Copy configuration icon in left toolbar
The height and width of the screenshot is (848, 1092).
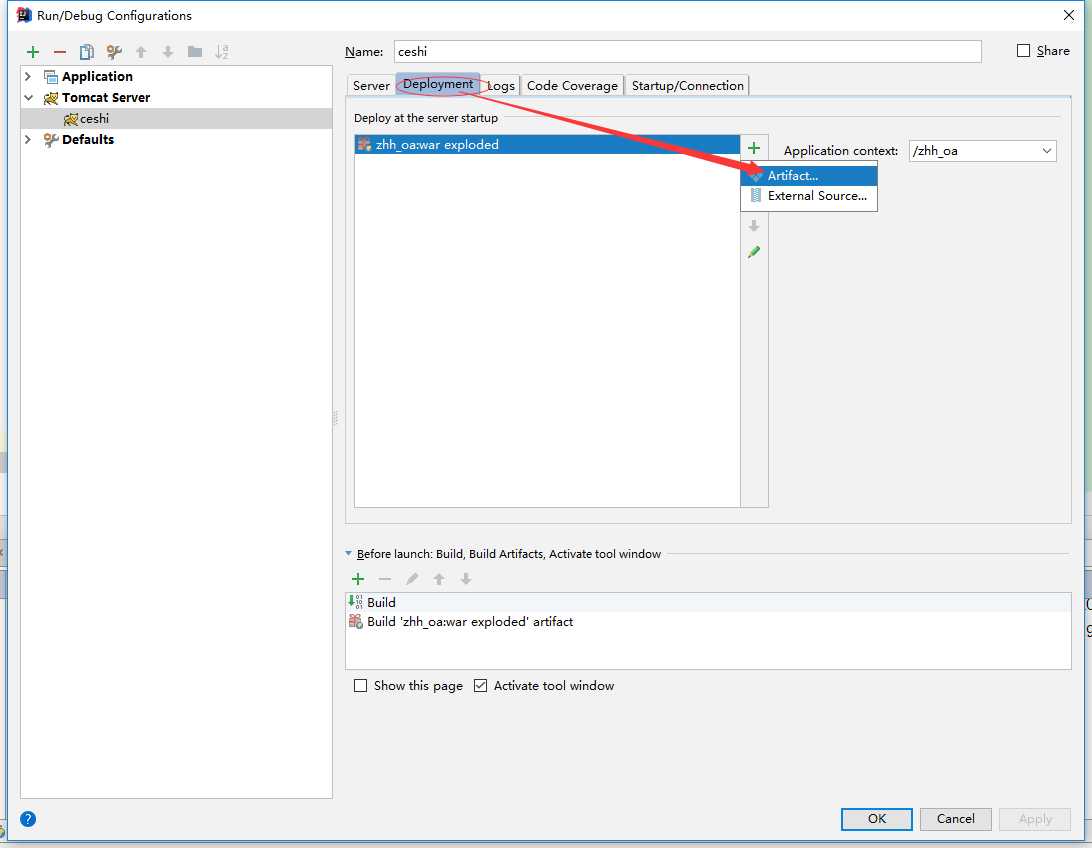86,52
